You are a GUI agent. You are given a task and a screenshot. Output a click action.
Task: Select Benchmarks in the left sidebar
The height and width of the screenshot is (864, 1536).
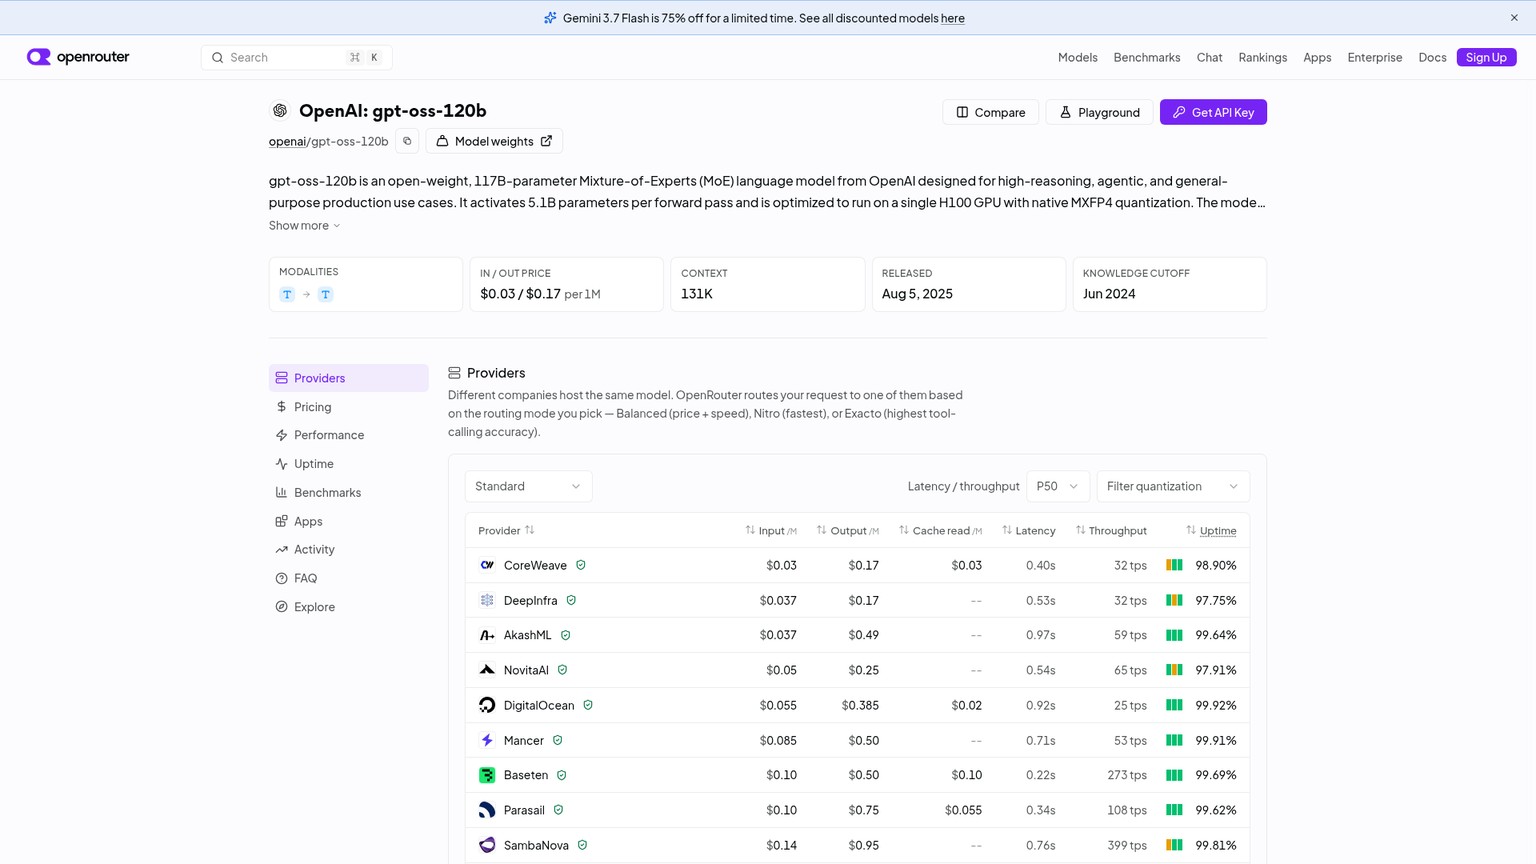(349, 493)
